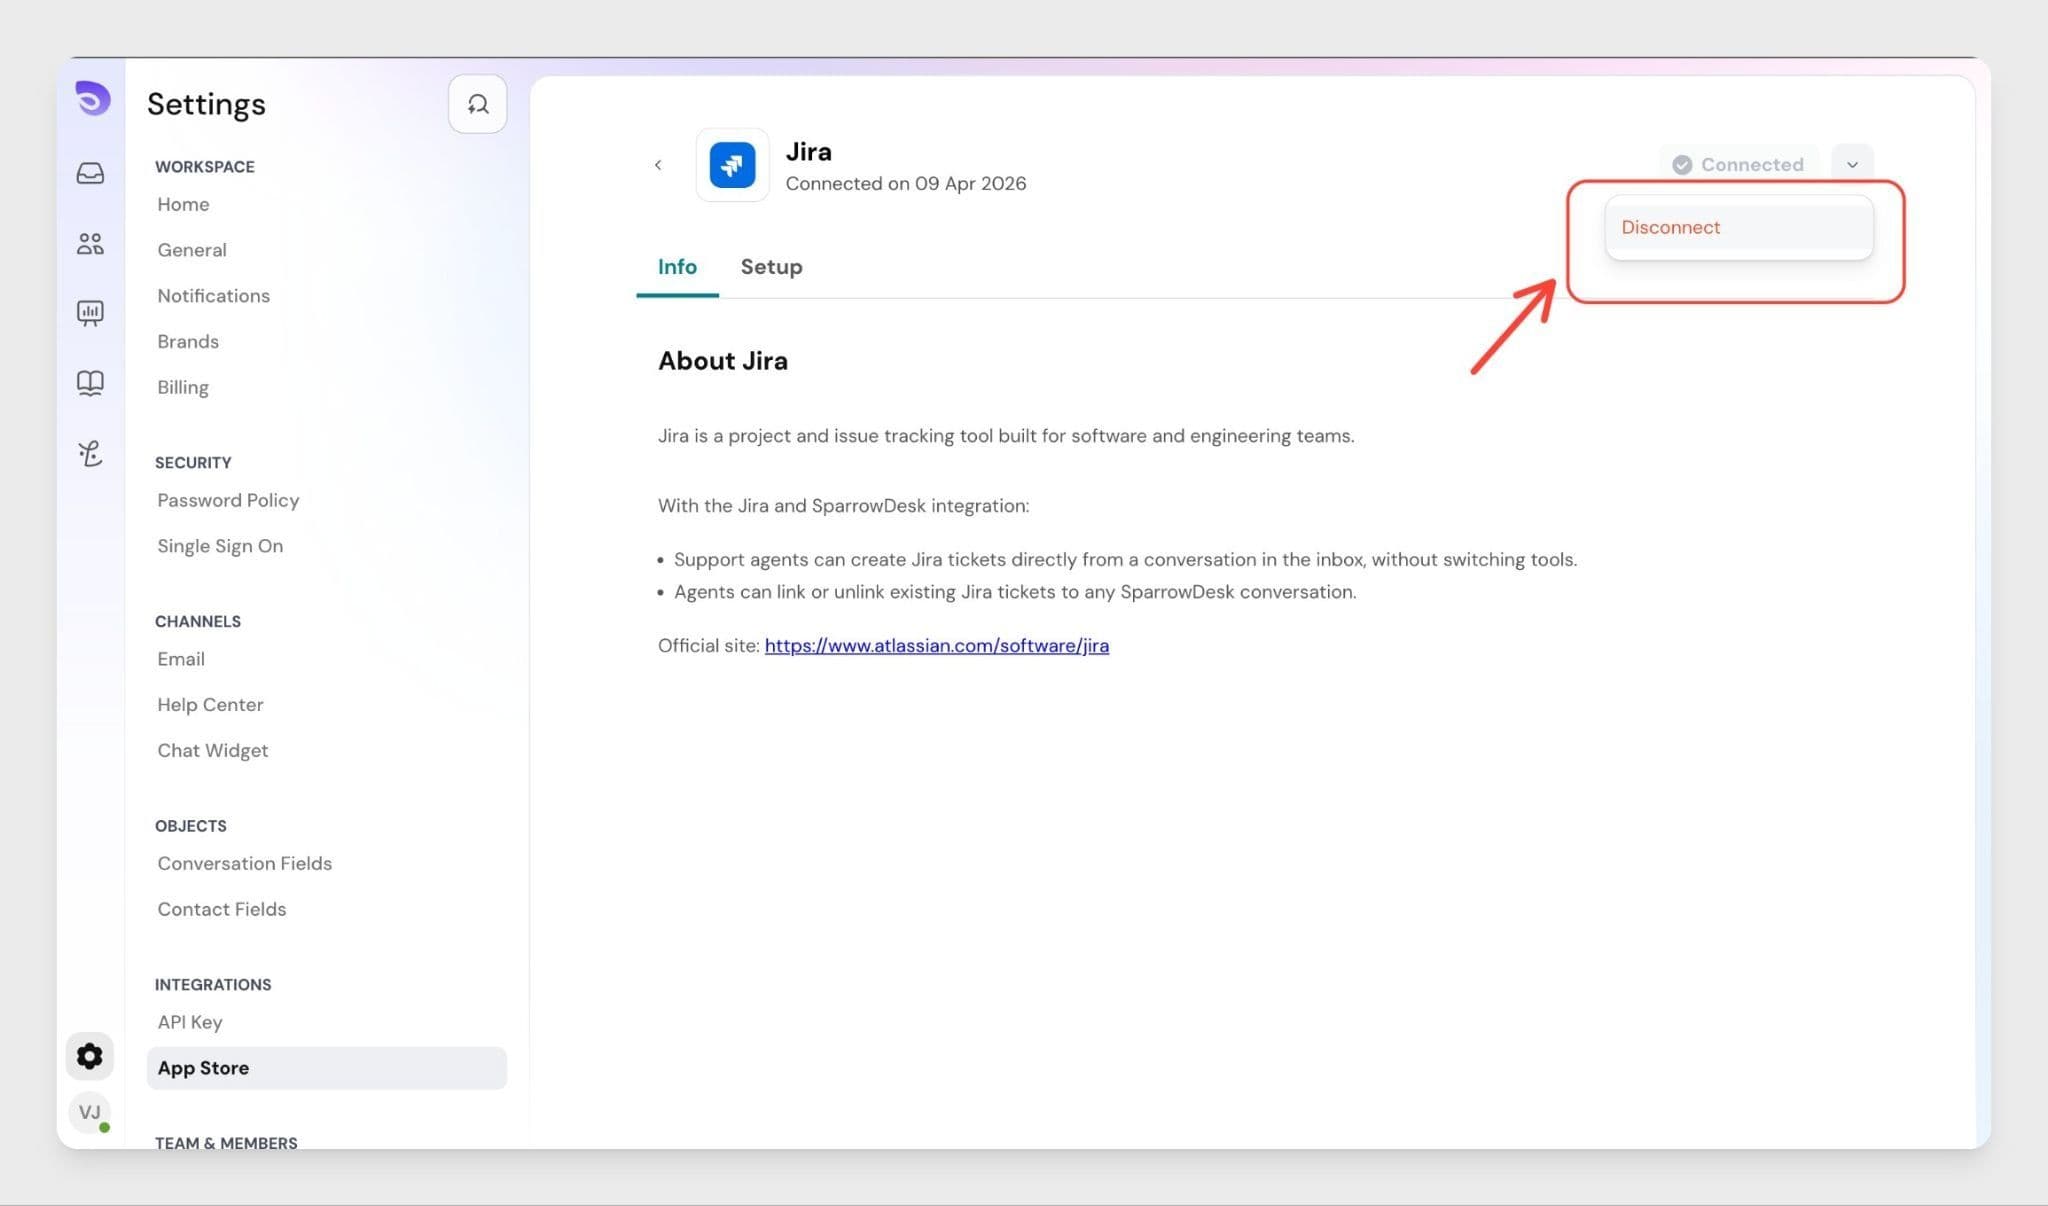Screen dimensions: 2048x1206
Task: Open the contacts people icon
Action: coord(90,243)
